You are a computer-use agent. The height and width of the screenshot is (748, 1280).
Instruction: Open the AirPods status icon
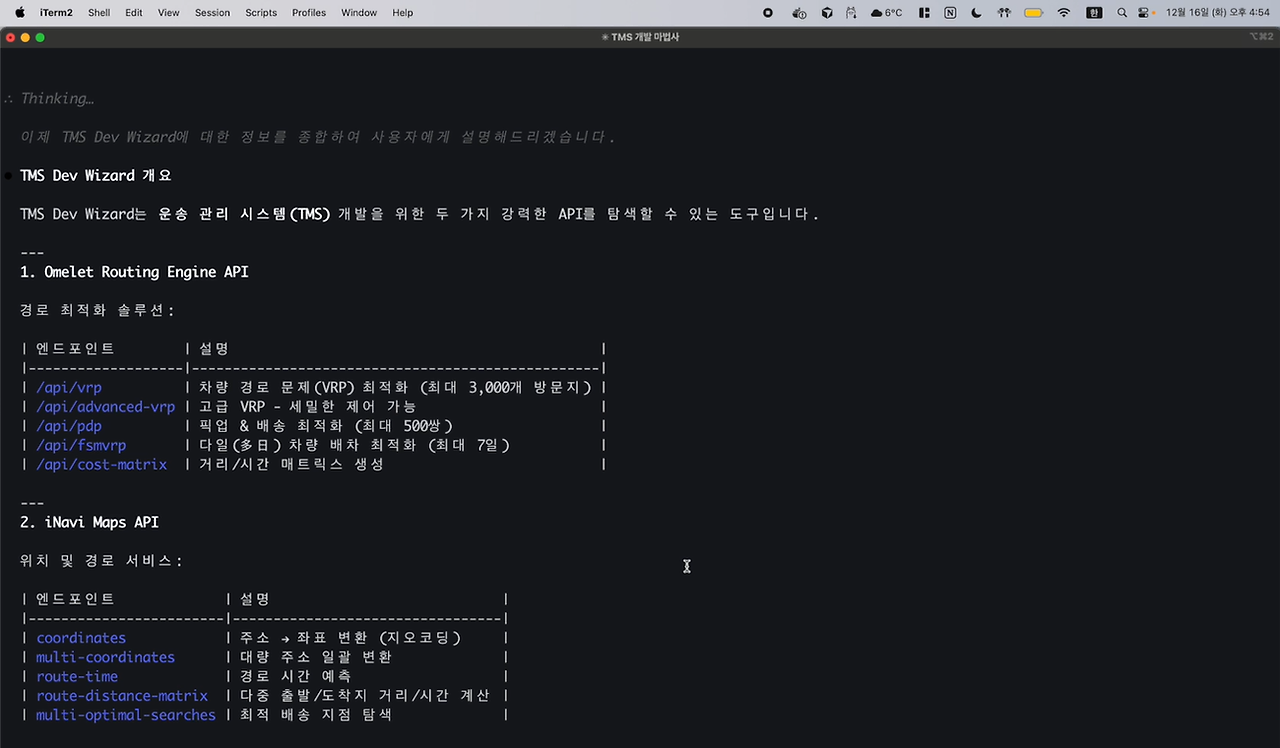[x=1005, y=13]
